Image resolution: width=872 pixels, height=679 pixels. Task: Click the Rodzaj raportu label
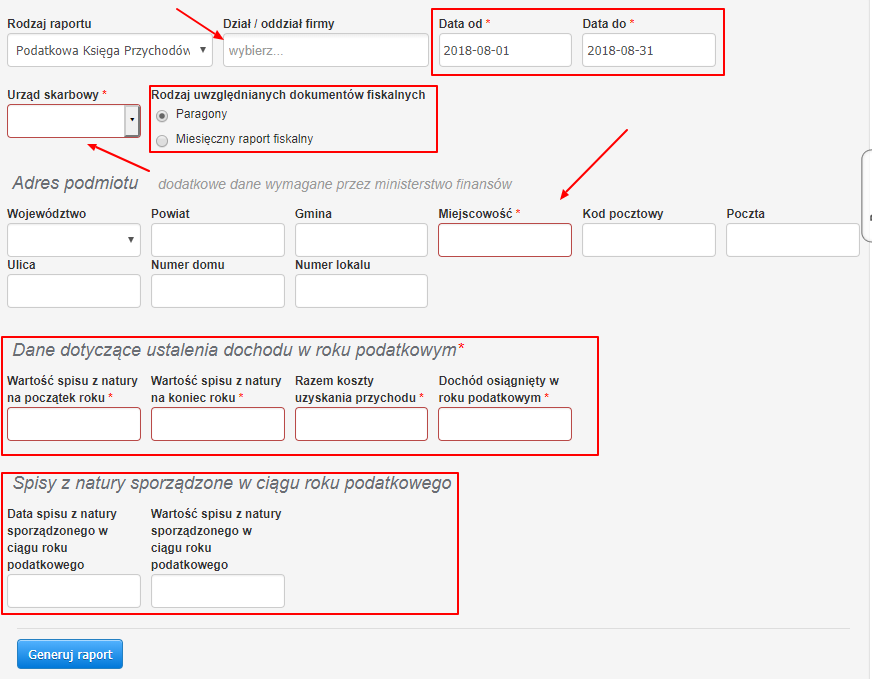pos(49,24)
